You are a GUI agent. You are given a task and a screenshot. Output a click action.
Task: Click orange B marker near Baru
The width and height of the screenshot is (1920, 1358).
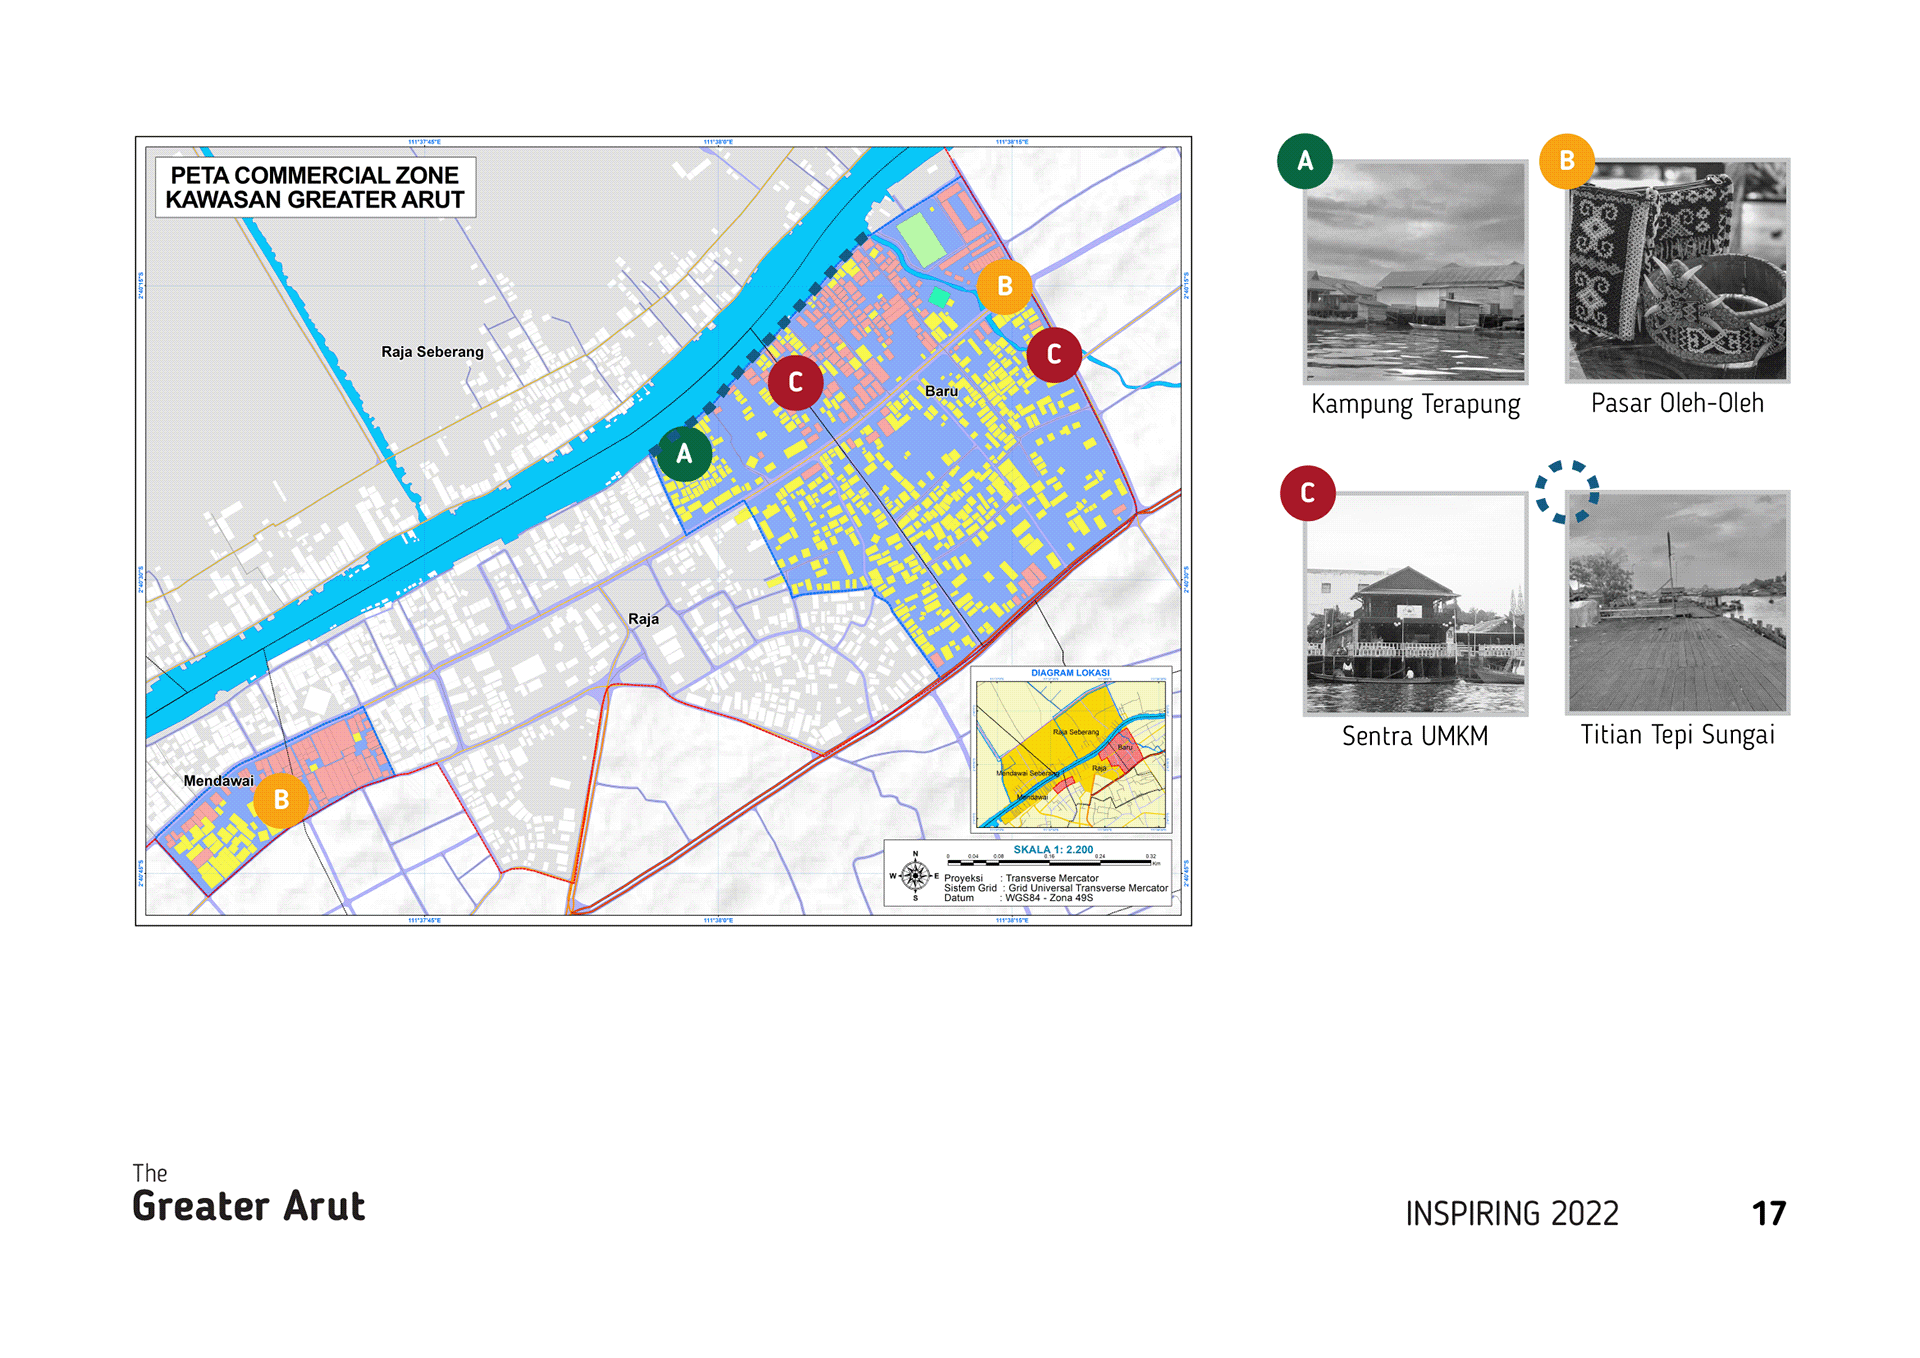click(1005, 286)
